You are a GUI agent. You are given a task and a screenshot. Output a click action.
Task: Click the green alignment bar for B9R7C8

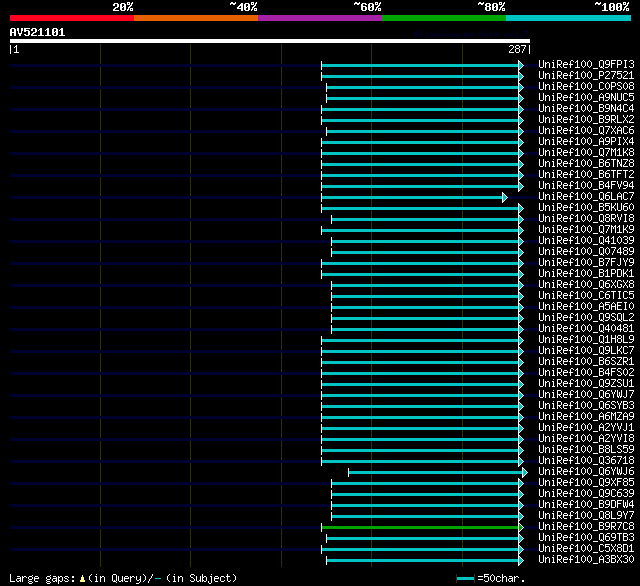pos(420,528)
